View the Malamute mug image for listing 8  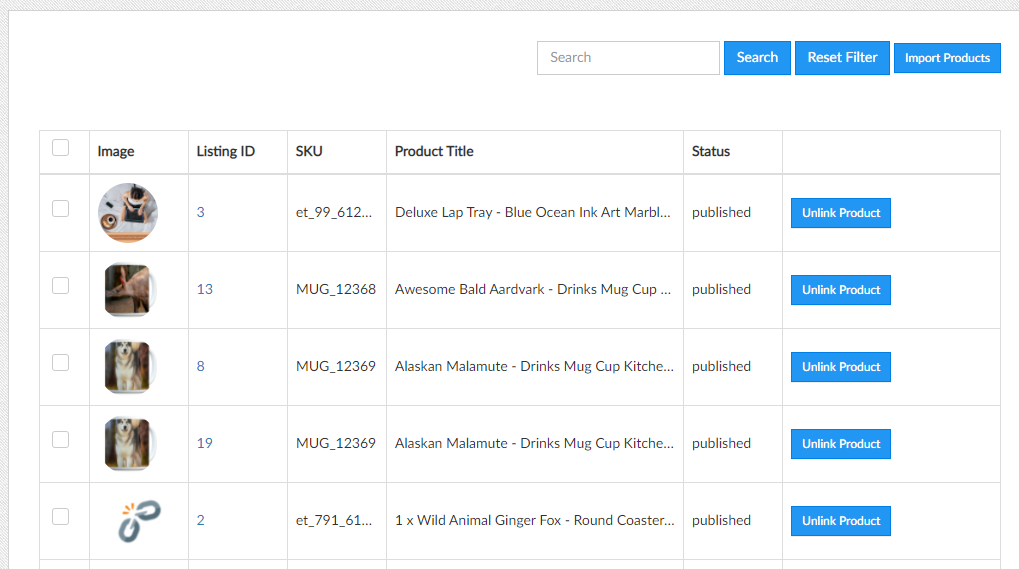[x=129, y=366]
